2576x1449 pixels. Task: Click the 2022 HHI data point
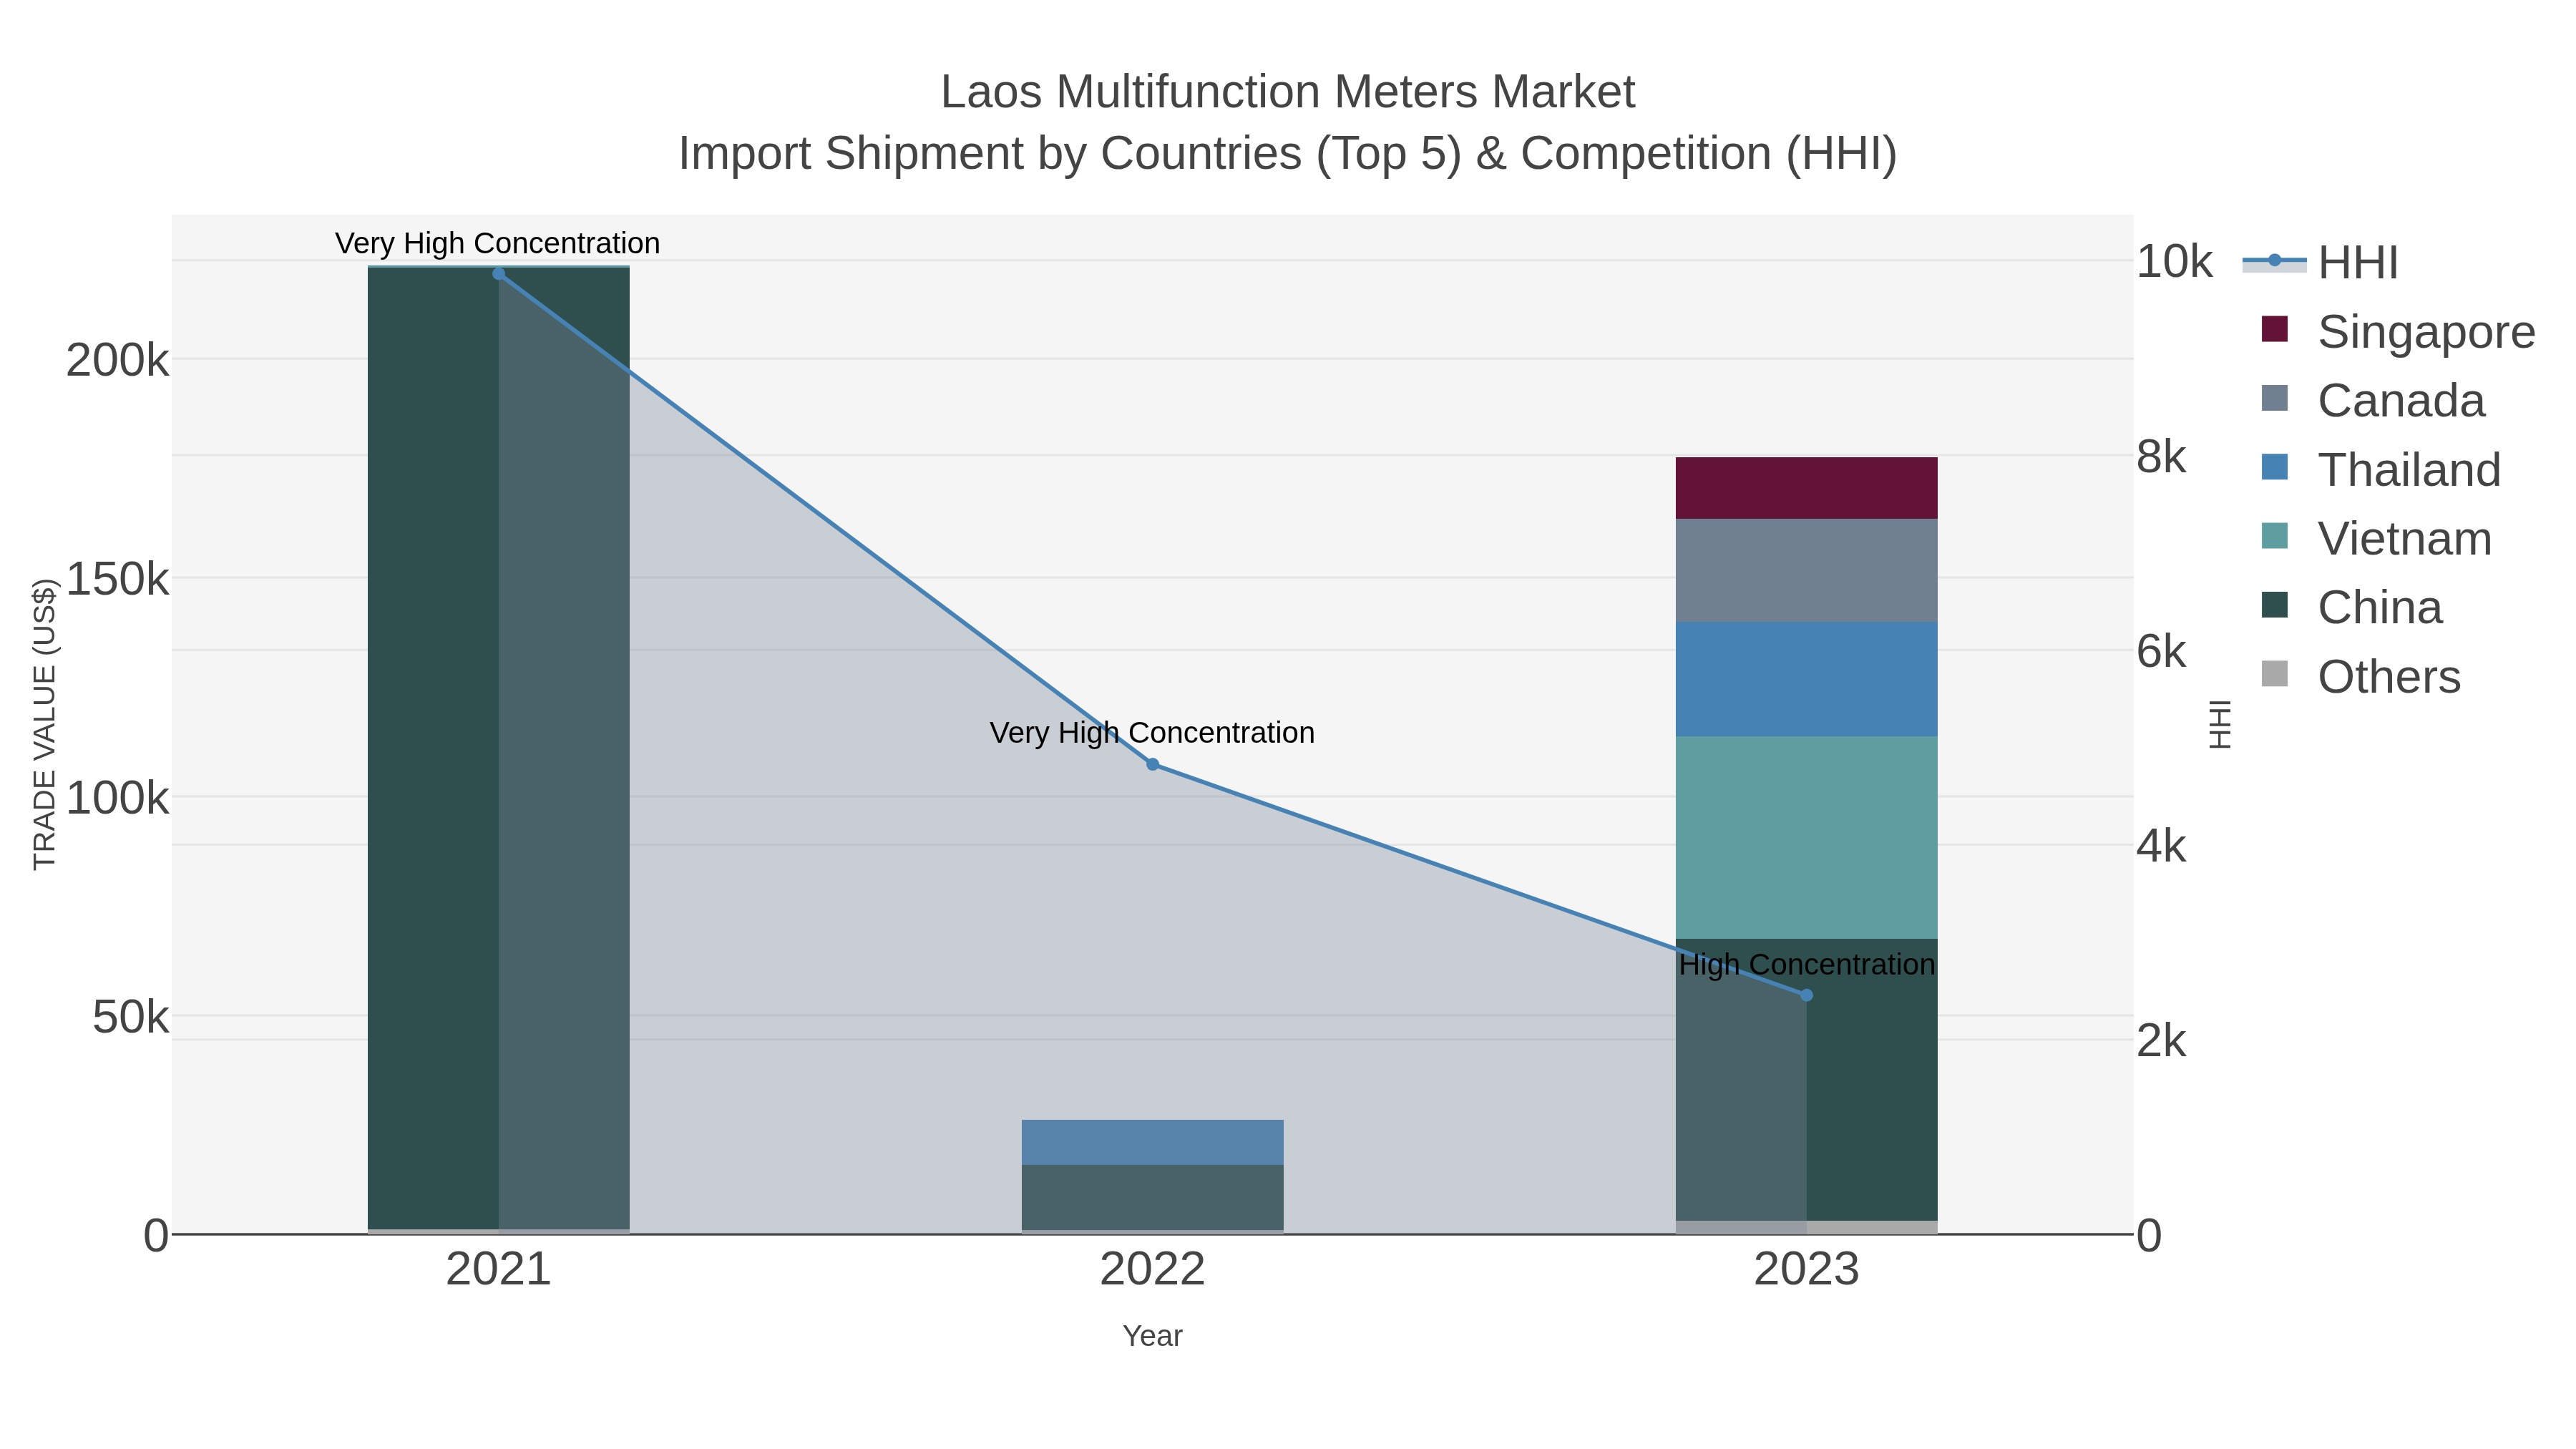[x=1152, y=764]
